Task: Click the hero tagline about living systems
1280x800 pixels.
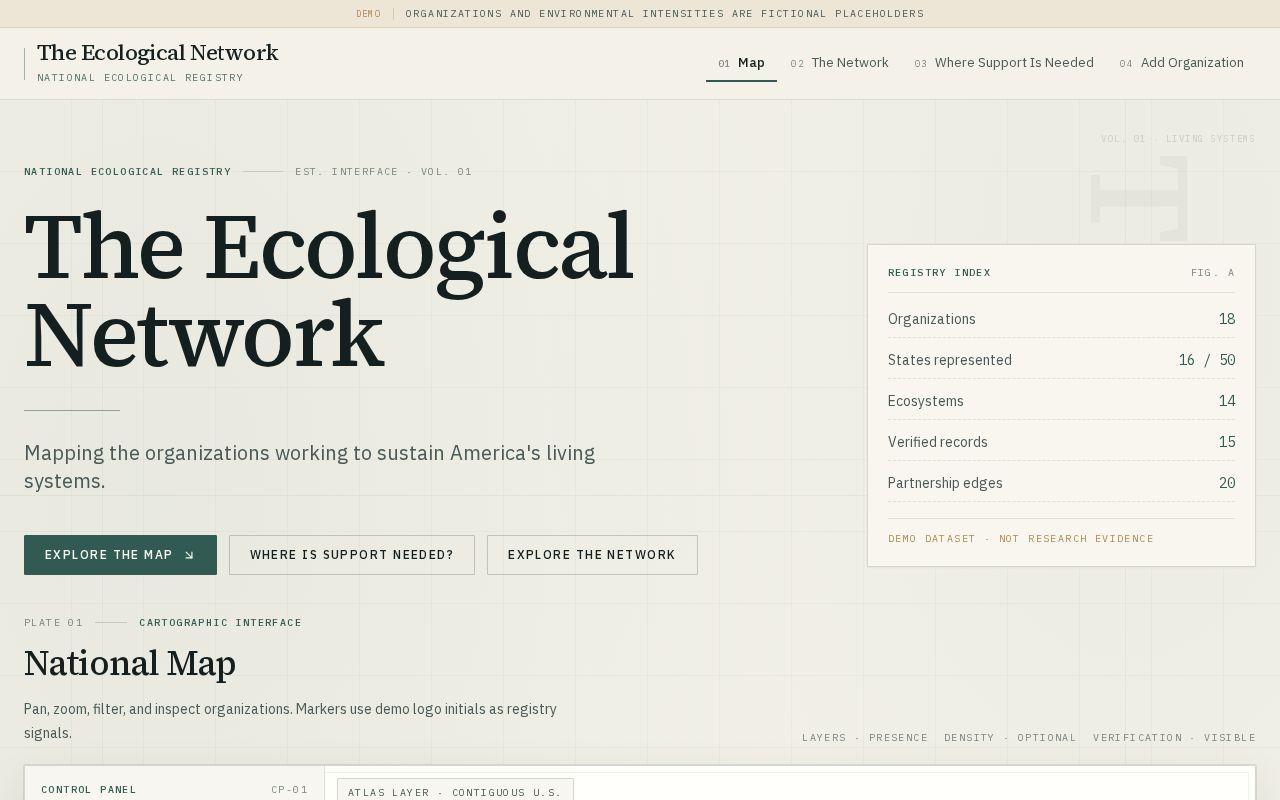Action: (310, 467)
